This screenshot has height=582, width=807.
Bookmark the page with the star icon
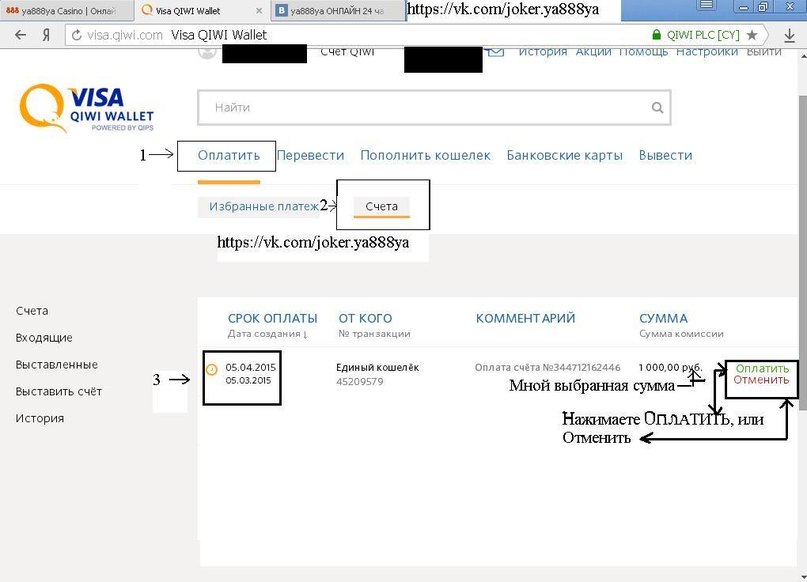tap(752, 35)
